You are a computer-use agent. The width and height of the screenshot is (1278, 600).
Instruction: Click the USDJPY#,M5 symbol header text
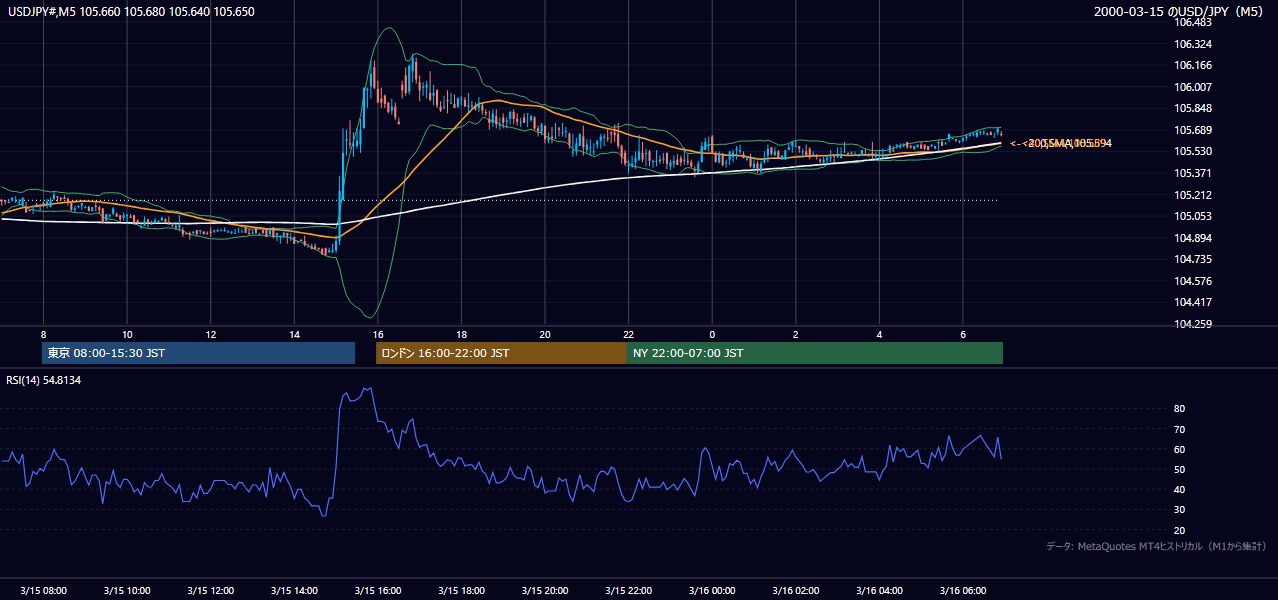coord(131,12)
